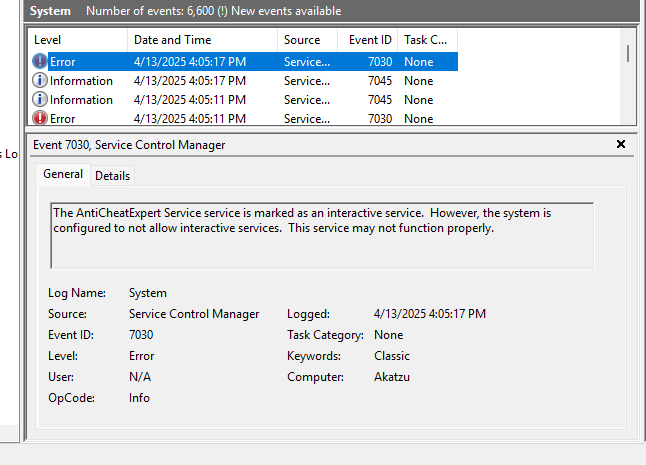Select the General tab

click(x=63, y=174)
